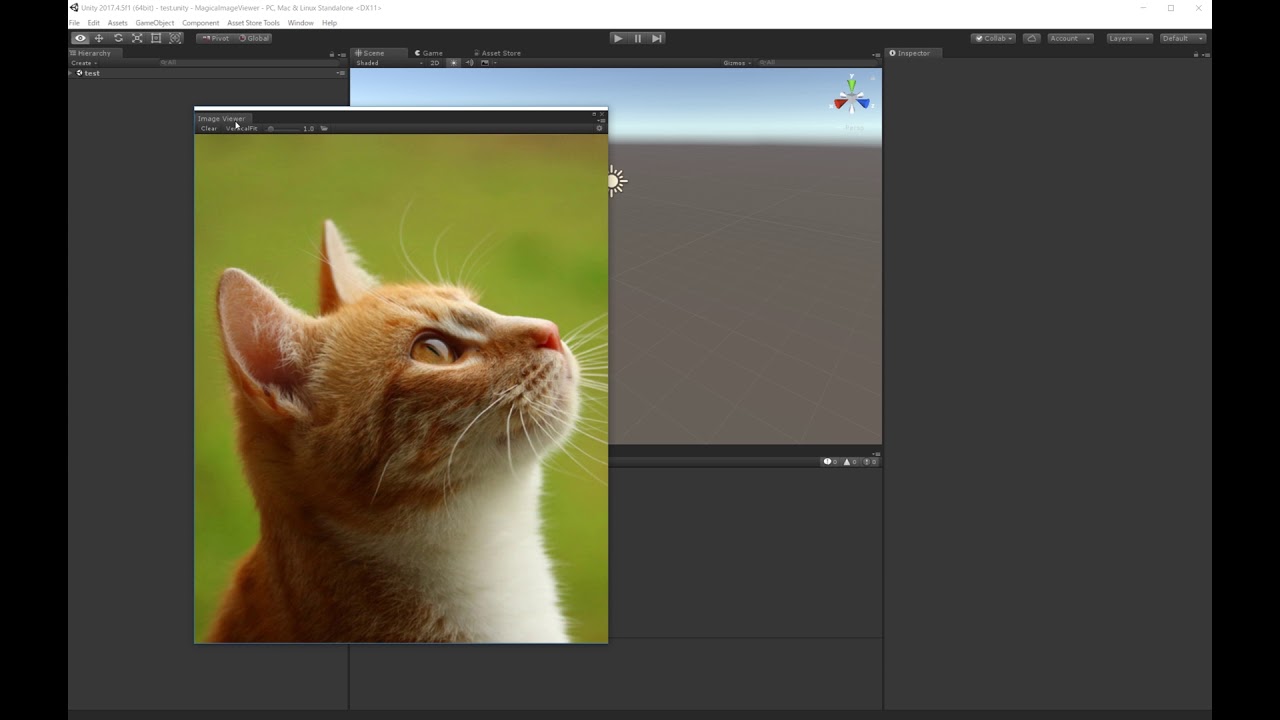Click the Image Viewer window tab
The width and height of the screenshot is (1280, 720).
[x=221, y=119]
